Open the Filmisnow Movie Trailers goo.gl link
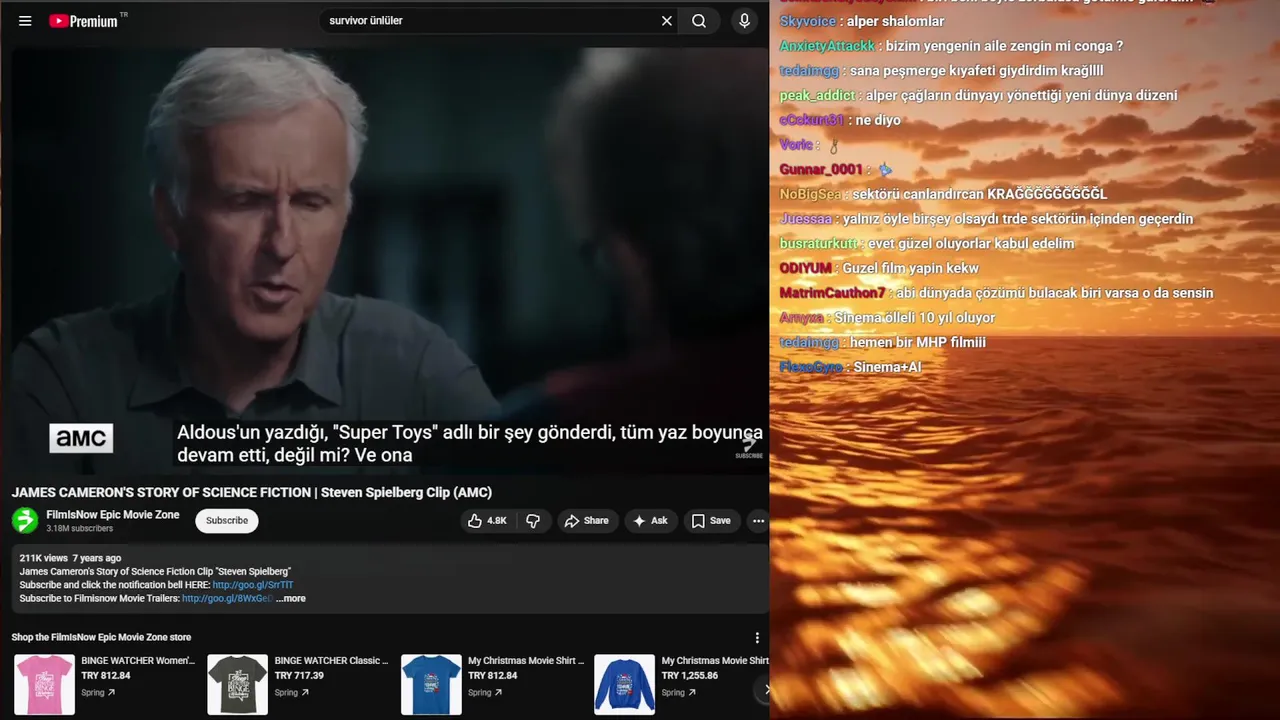This screenshot has width=1280, height=720. [x=227, y=599]
